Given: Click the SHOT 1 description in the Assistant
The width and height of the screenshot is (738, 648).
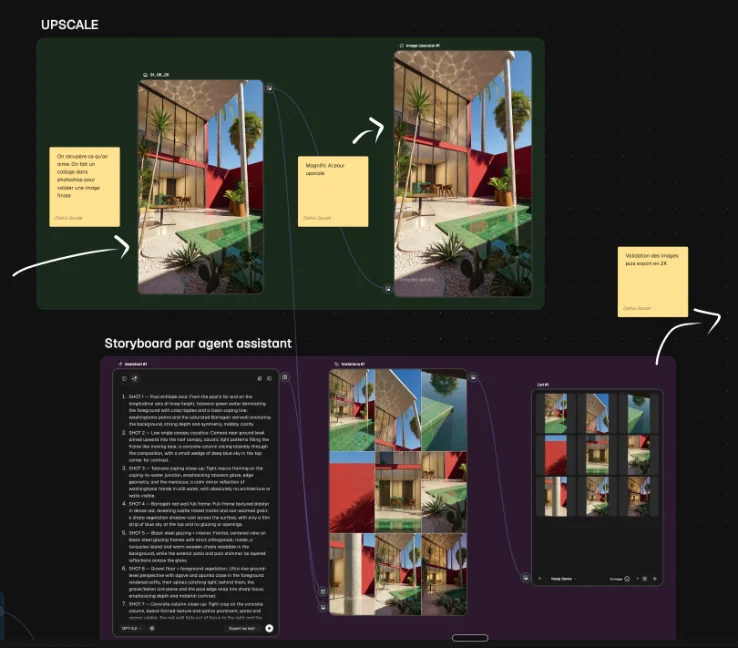Looking at the screenshot, I should [x=199, y=410].
